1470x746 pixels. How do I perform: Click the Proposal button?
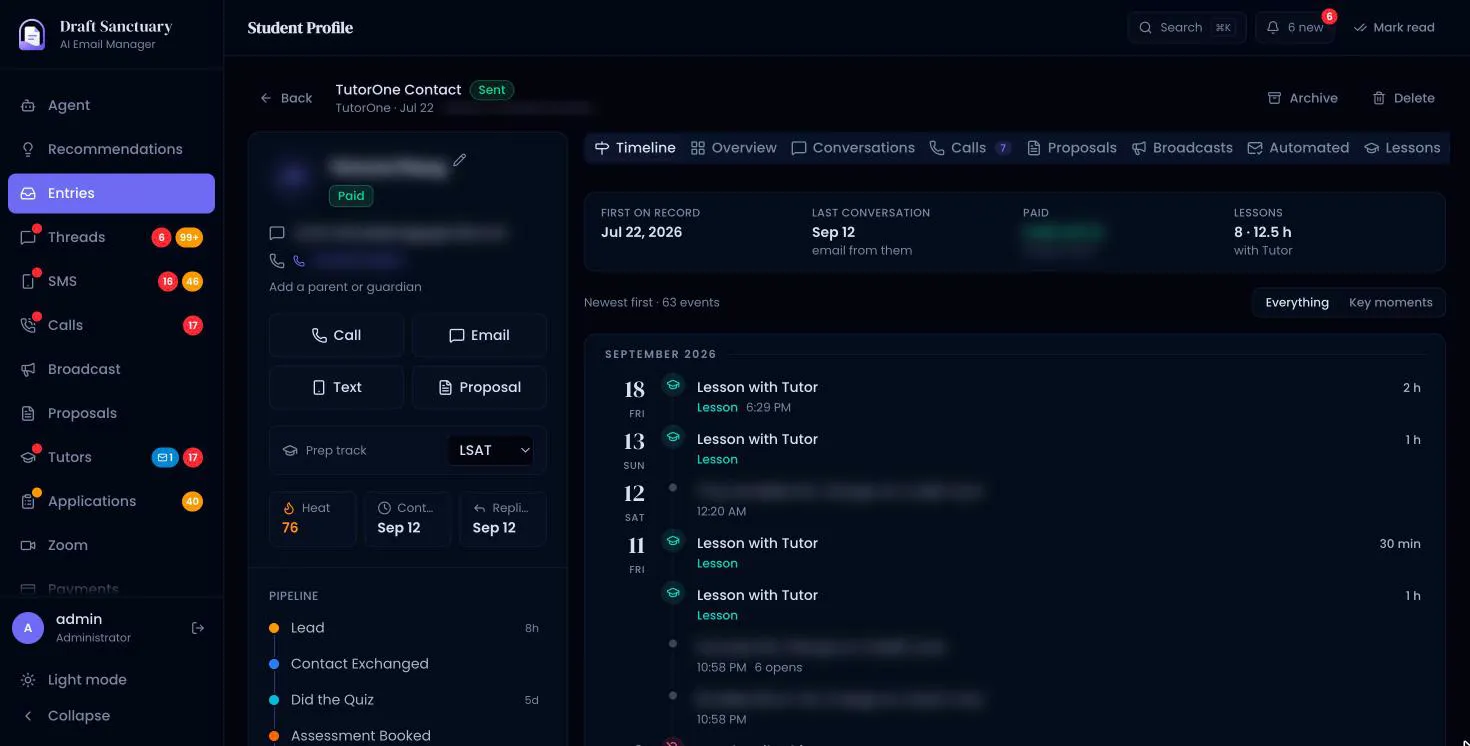pyautogui.click(x=479, y=387)
